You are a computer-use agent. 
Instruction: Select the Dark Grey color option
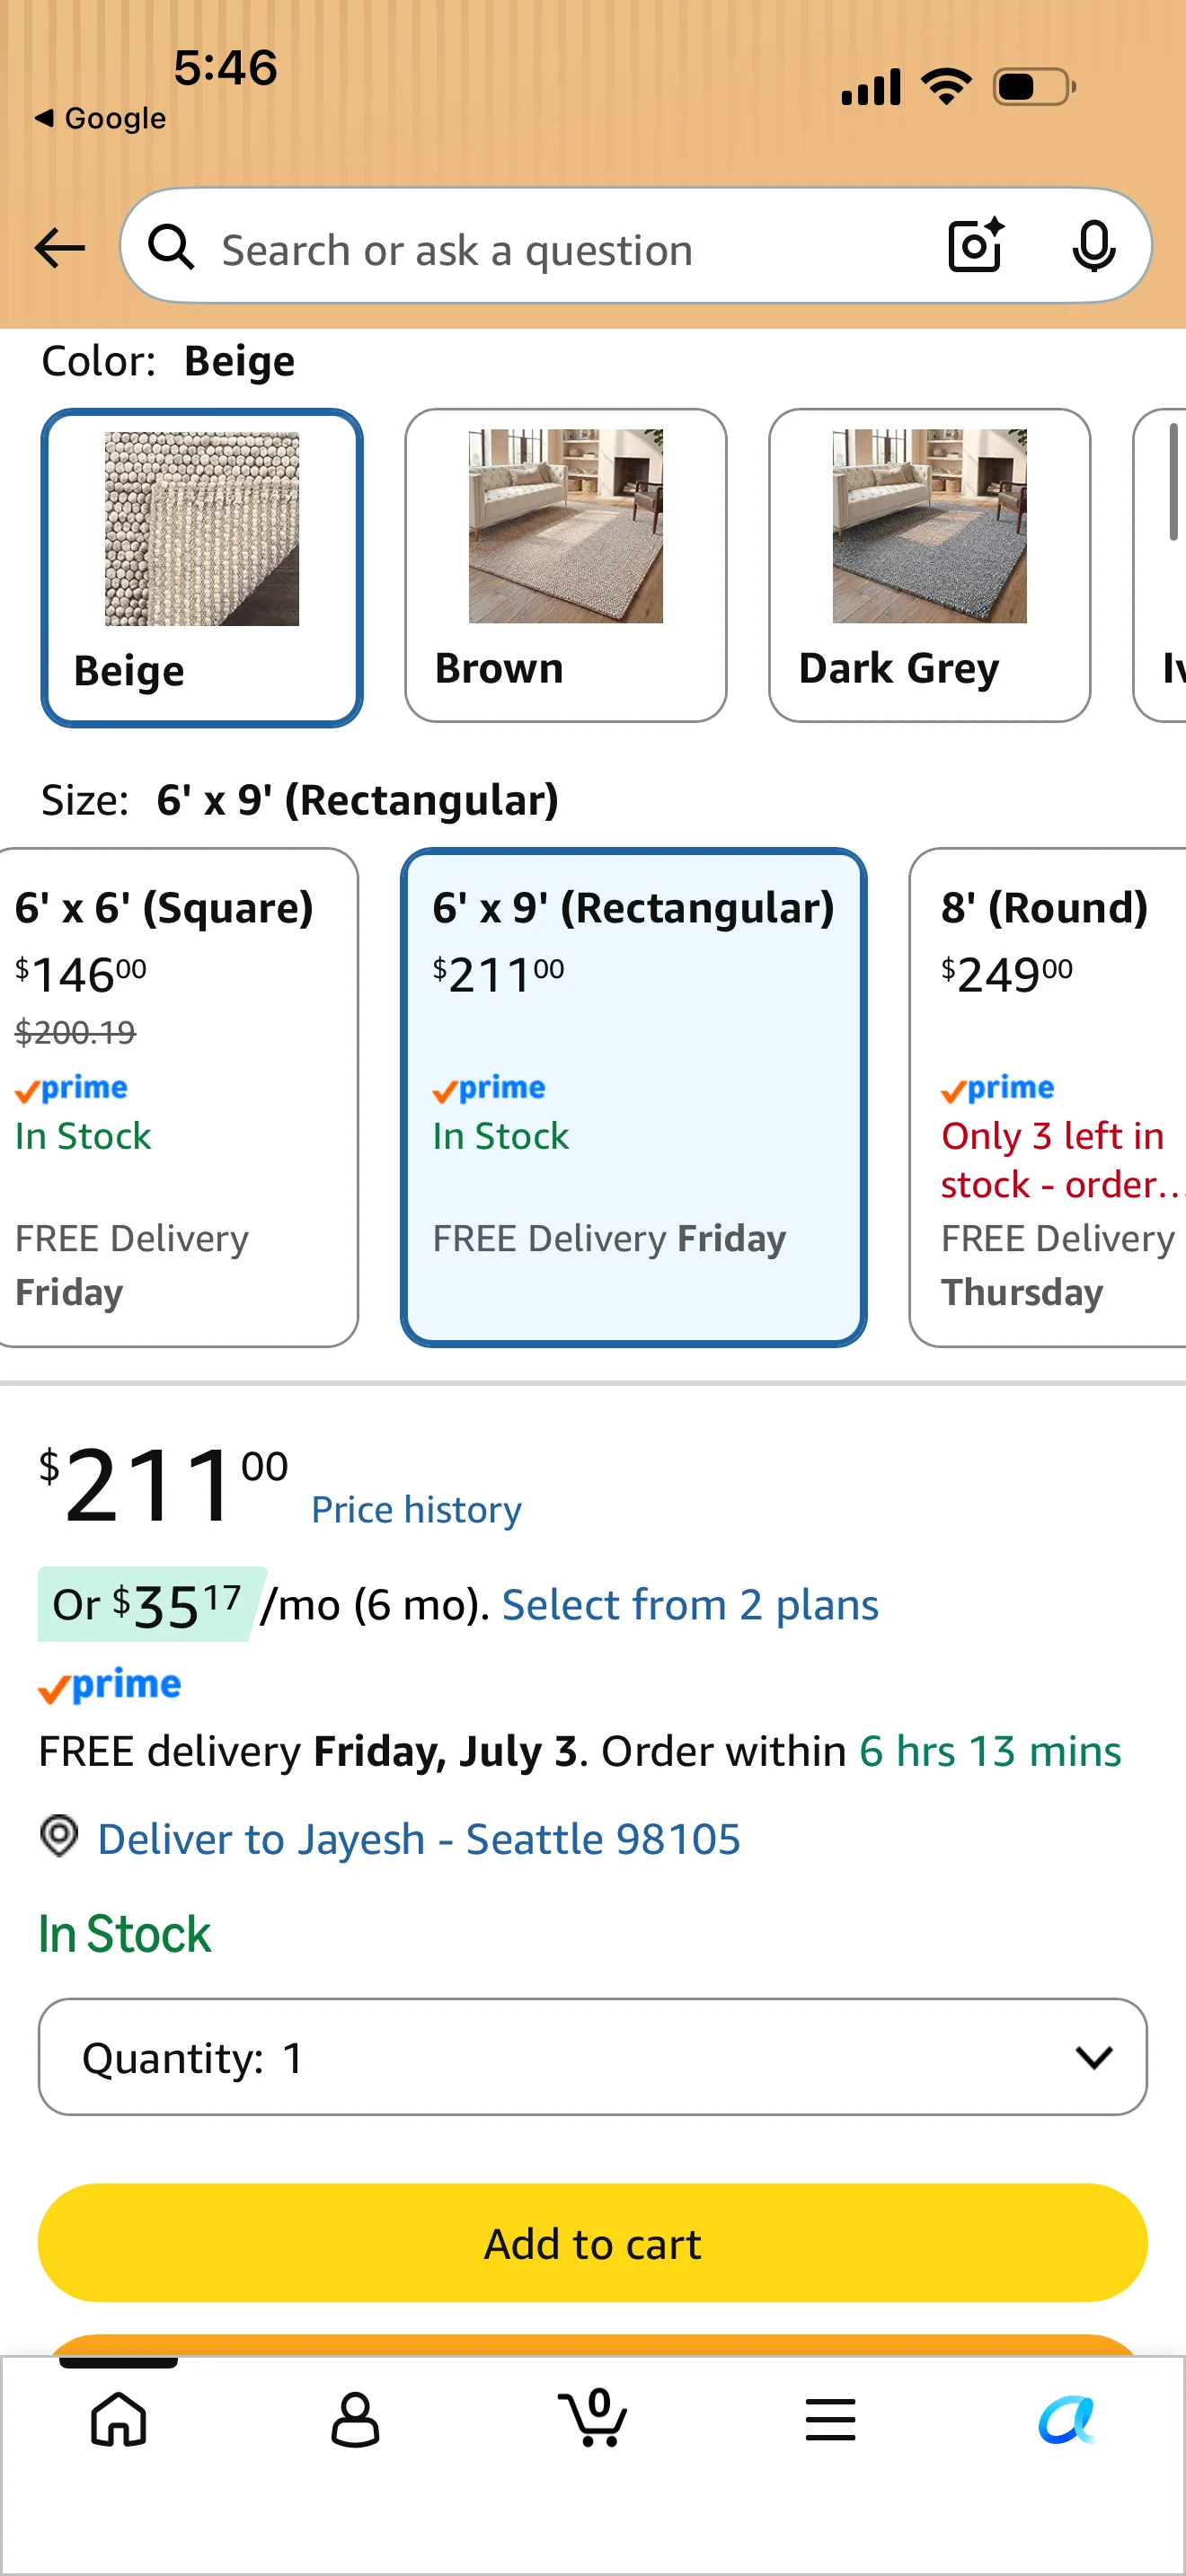coord(930,565)
